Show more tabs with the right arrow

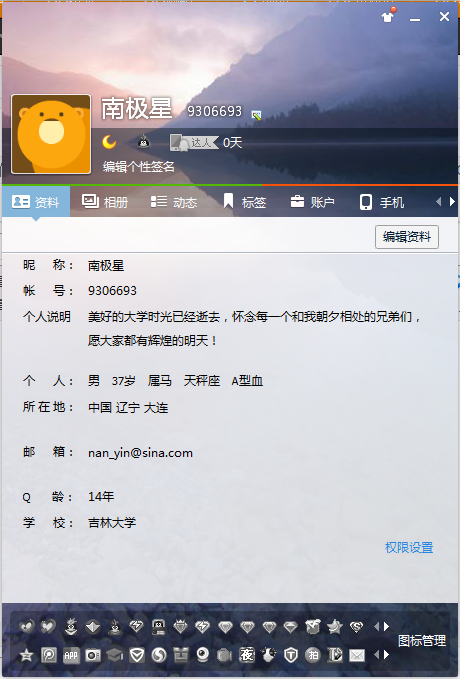coord(452,201)
